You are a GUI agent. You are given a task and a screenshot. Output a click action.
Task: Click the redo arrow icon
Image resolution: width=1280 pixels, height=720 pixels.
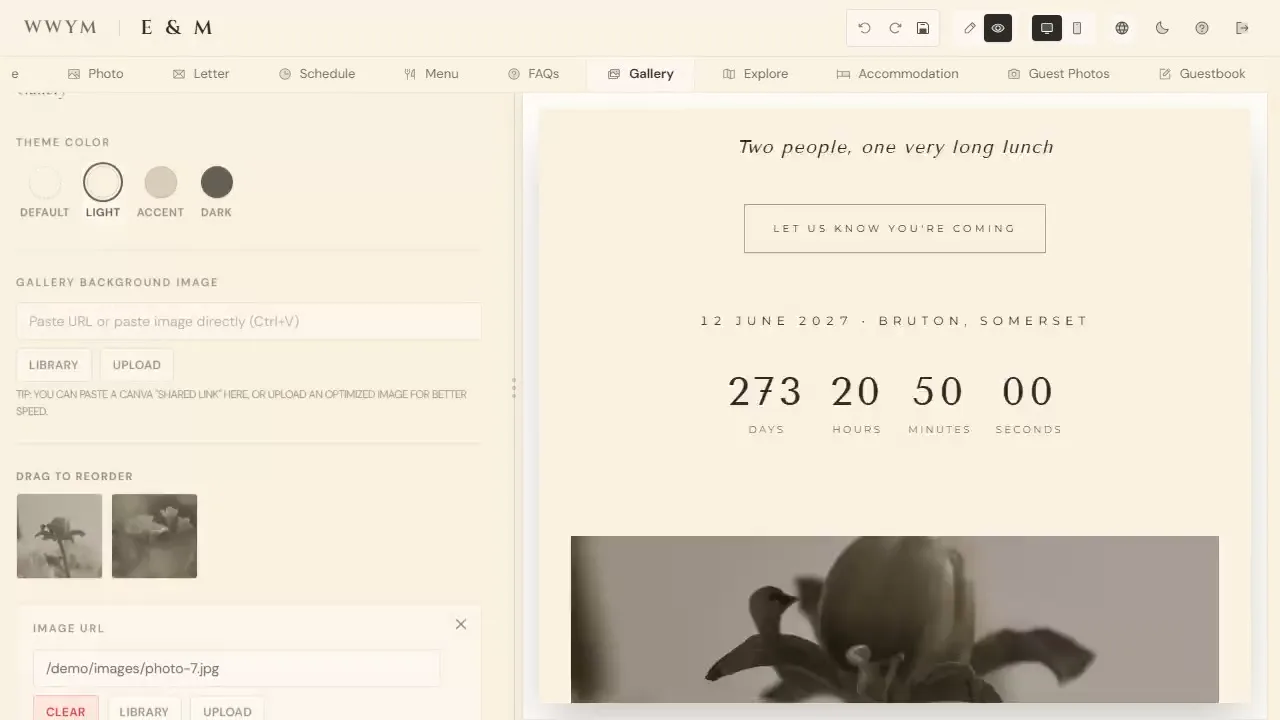(895, 28)
